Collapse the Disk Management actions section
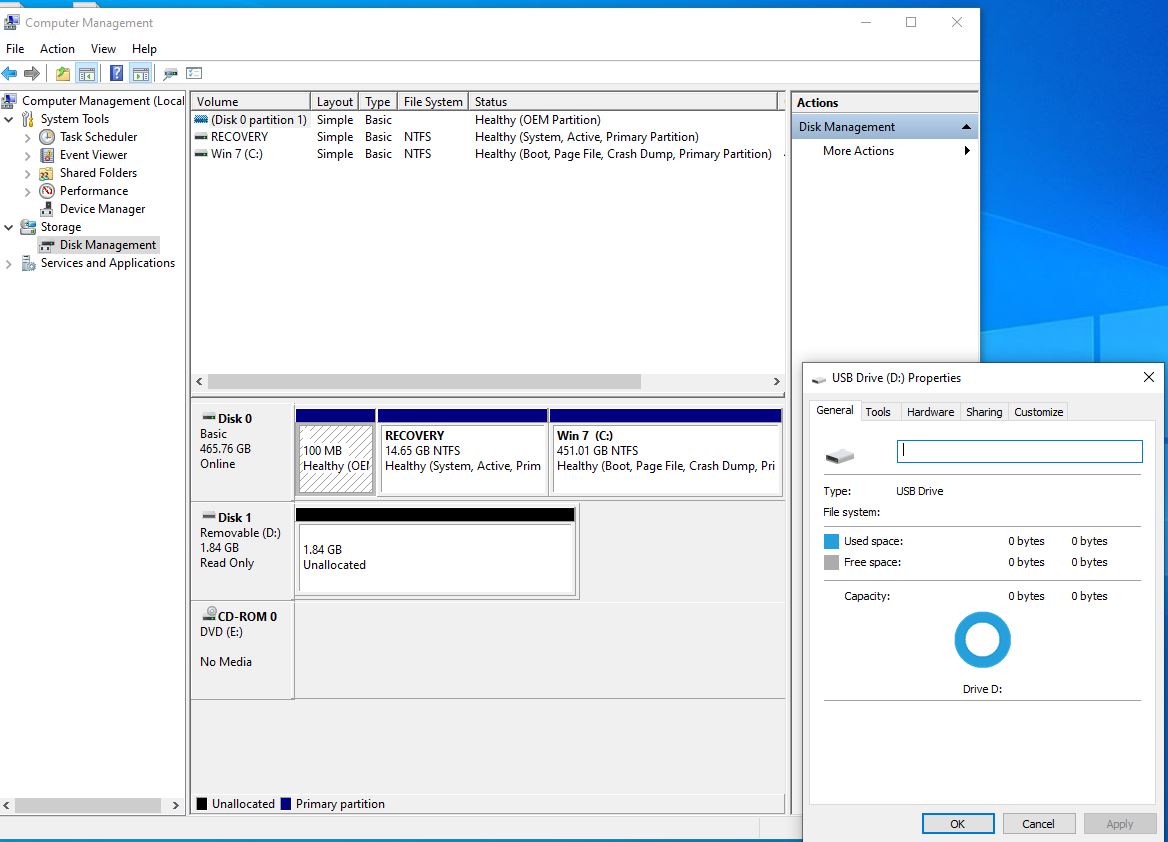The image size is (1168, 842). click(x=966, y=127)
